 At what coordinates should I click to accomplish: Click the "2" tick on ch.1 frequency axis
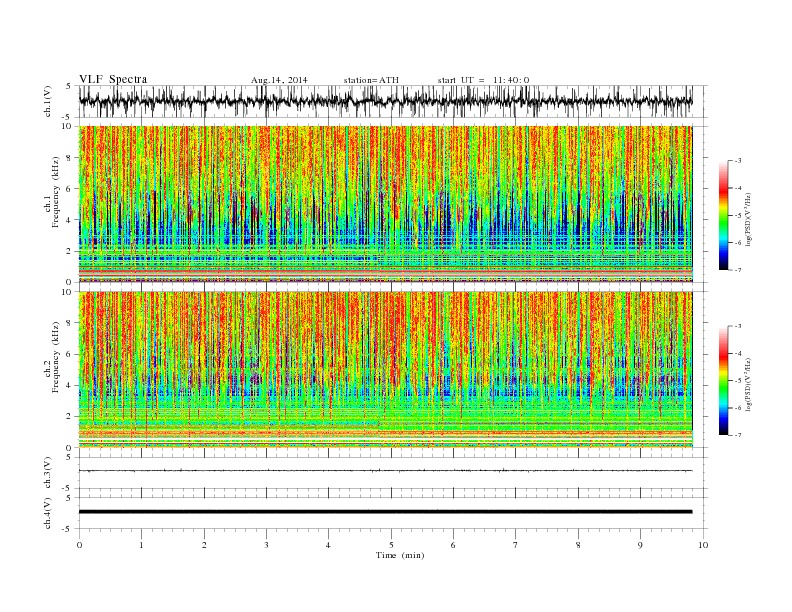(x=70, y=251)
